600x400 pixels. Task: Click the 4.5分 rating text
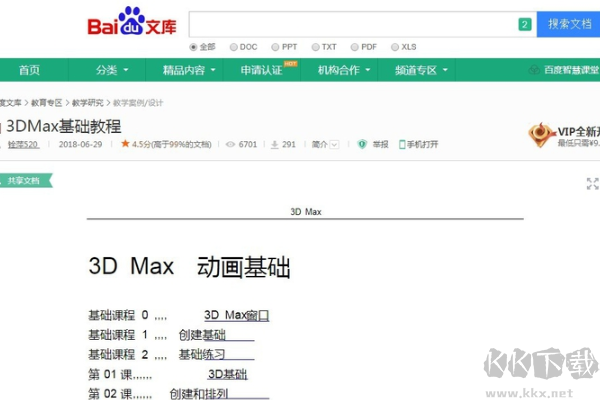click(x=171, y=144)
